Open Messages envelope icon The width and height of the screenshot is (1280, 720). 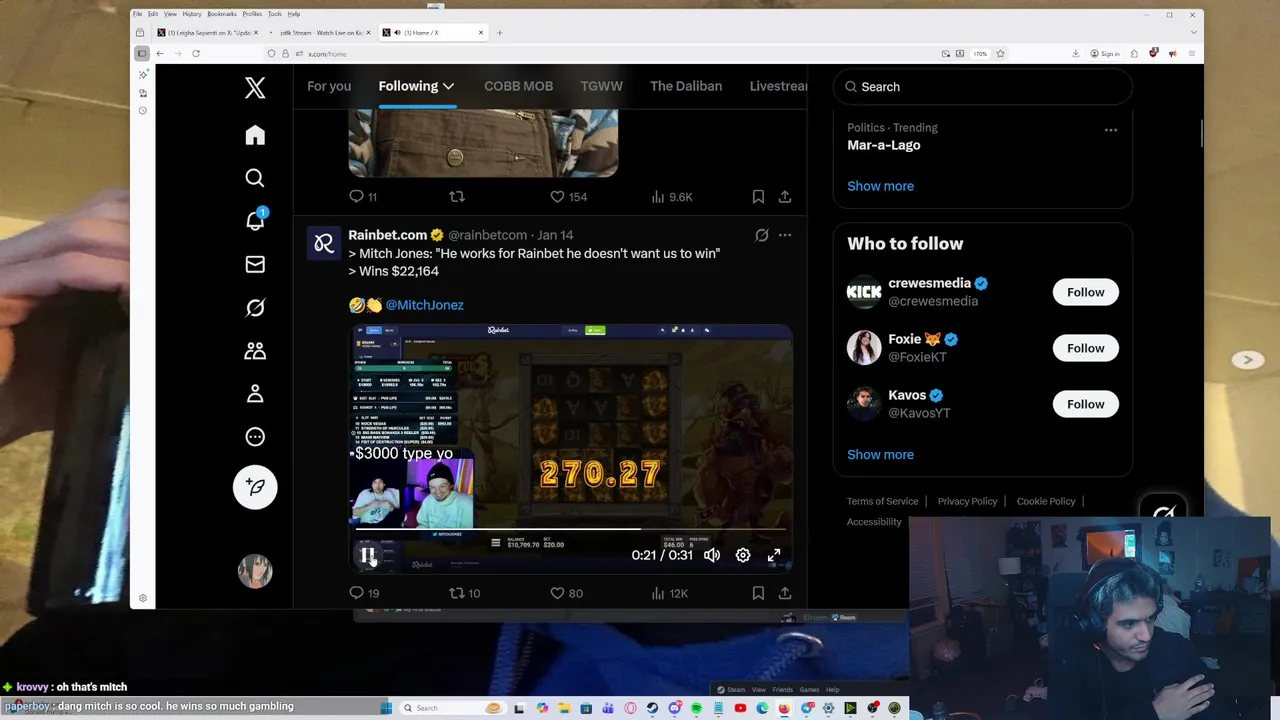tap(255, 264)
